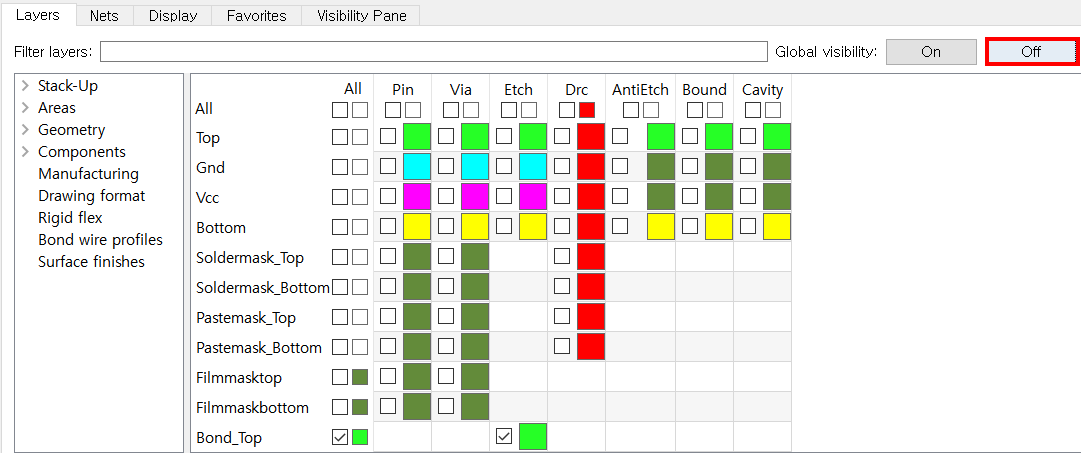This screenshot has width=1081, height=453.
Task: Click the Bond_Top layer label
Action: point(229,437)
